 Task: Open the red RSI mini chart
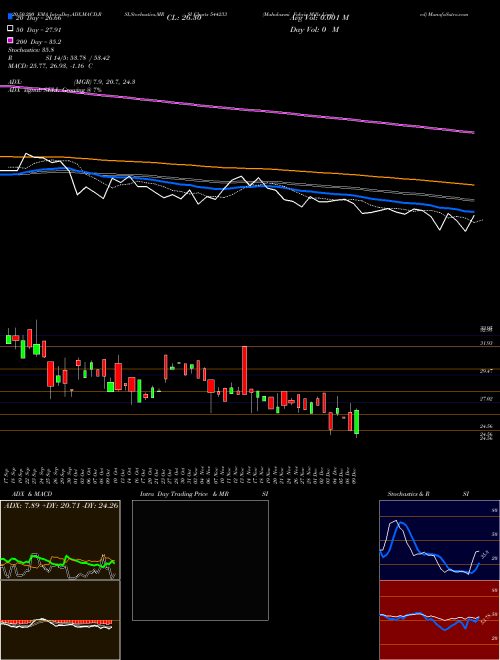(x=439, y=620)
